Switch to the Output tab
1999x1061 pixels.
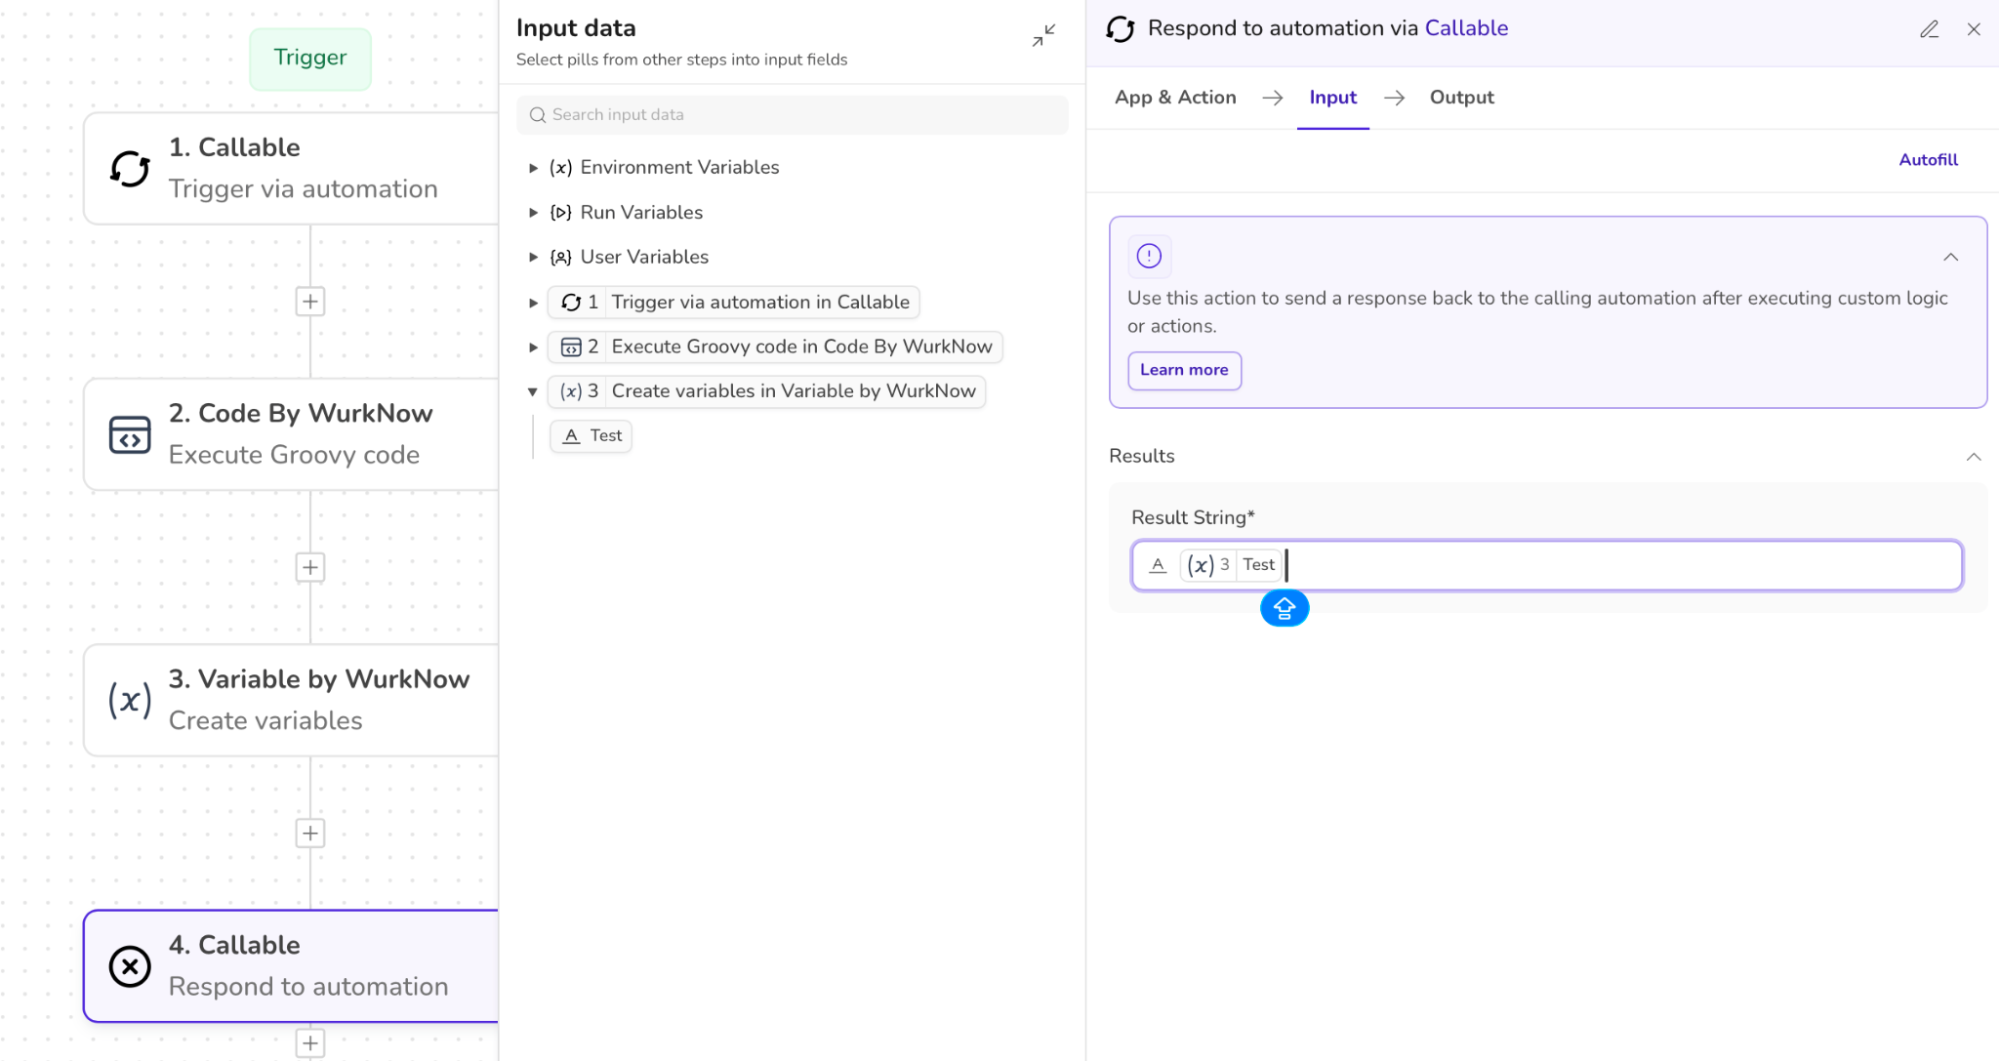[1461, 98]
